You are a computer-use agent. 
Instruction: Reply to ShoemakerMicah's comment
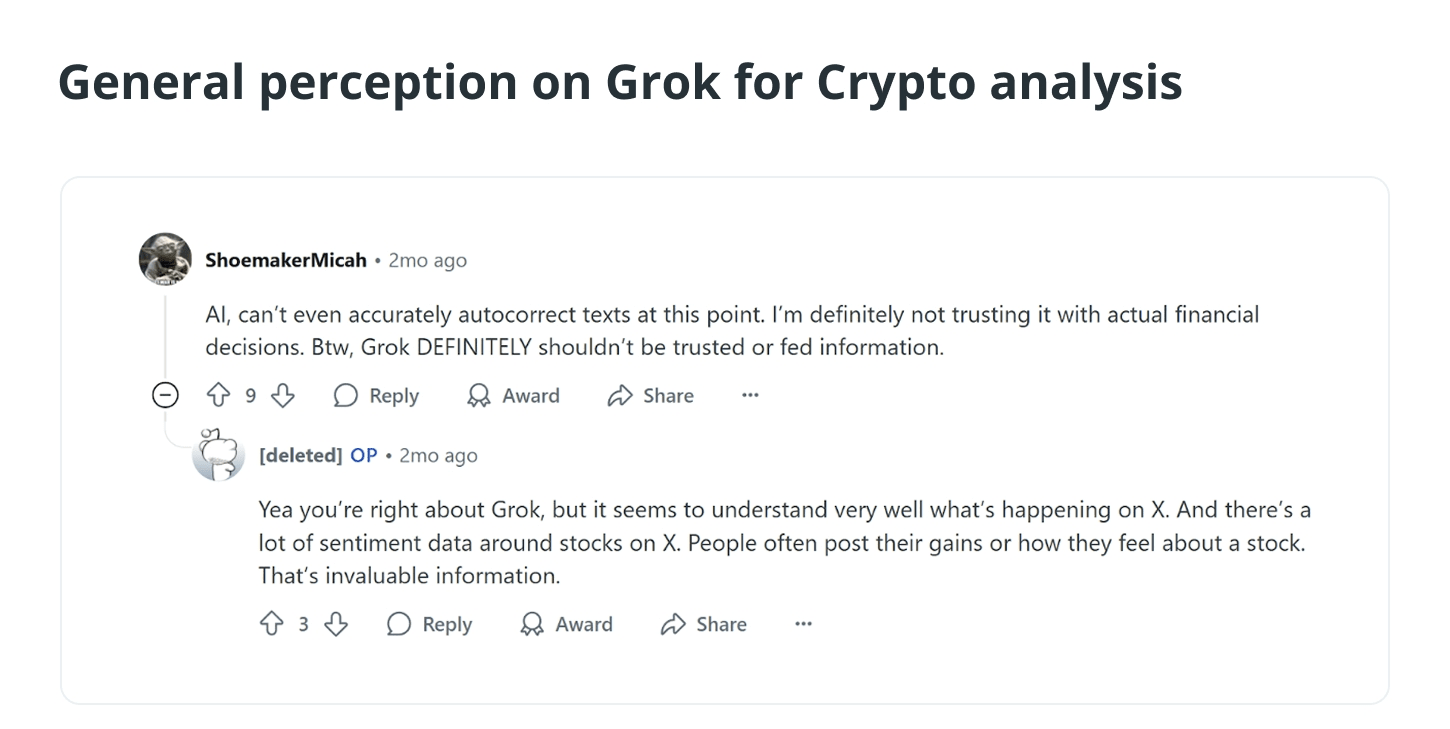(x=376, y=396)
